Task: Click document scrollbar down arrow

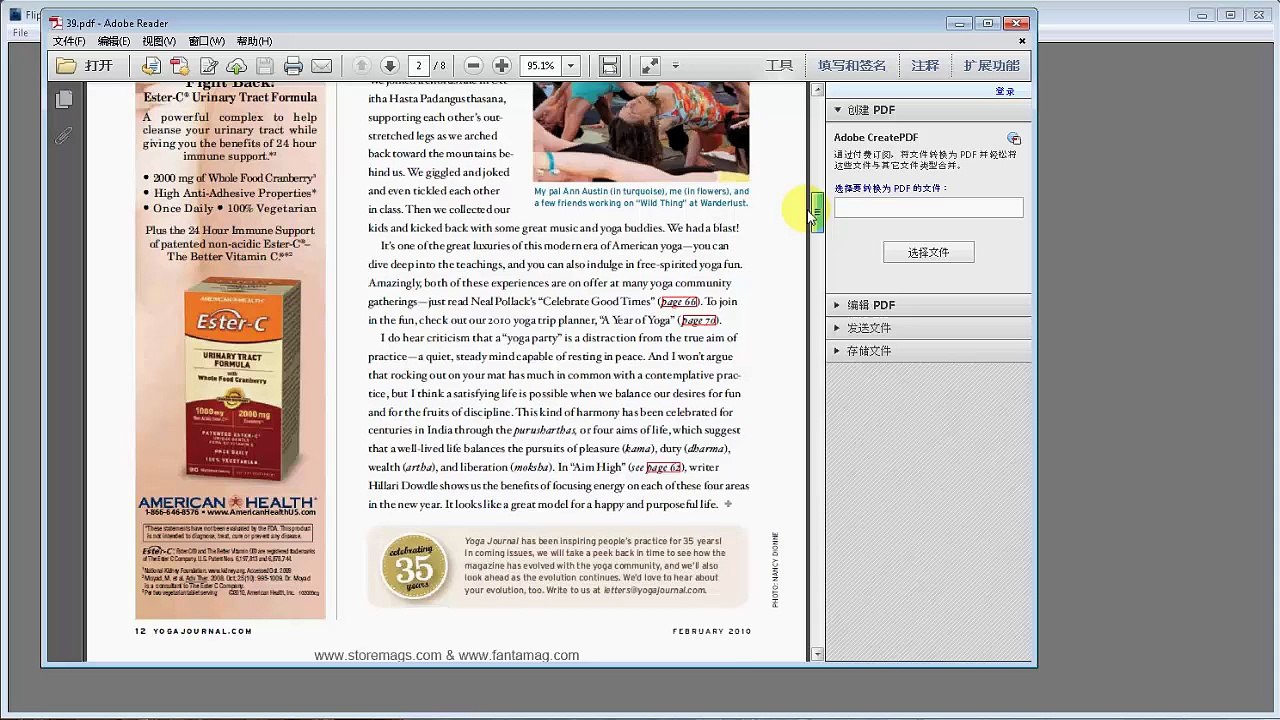Action: 817,655
